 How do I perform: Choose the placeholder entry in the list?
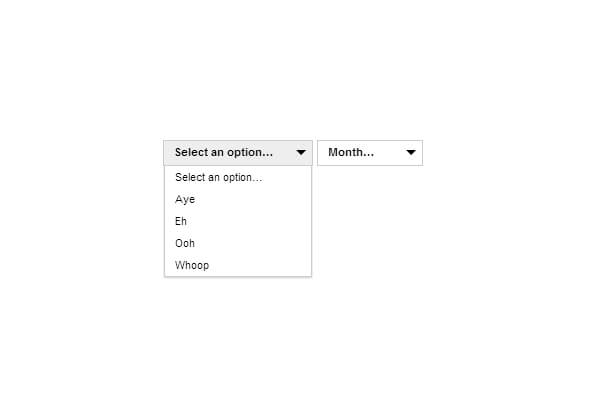pos(218,177)
